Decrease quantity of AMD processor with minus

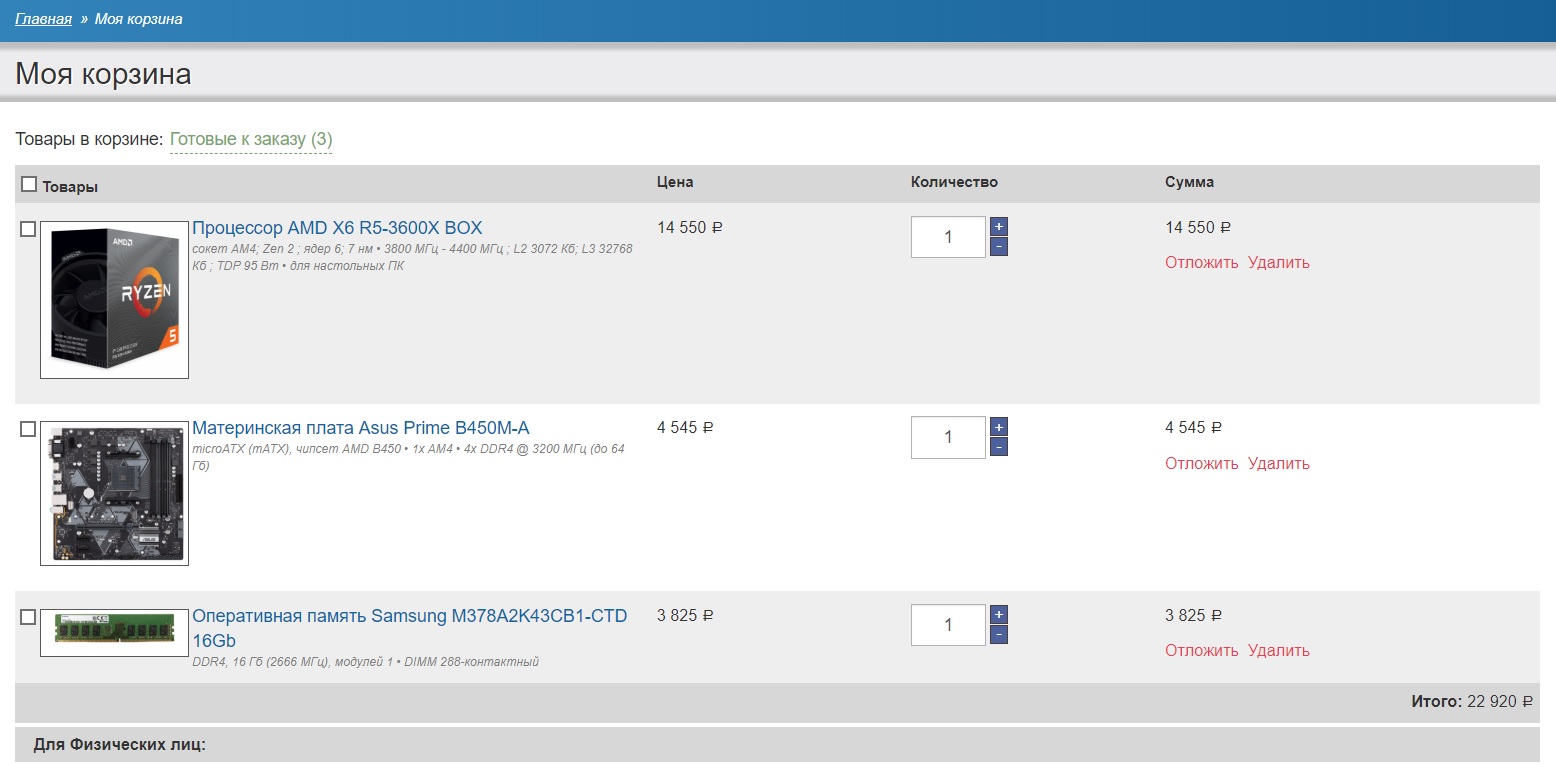click(998, 247)
